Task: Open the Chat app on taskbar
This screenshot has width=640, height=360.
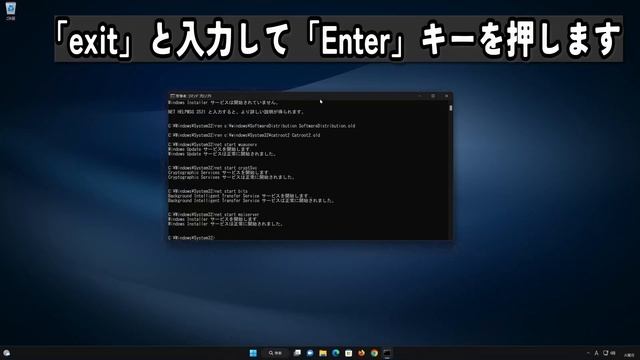Action: pyautogui.click(x=310, y=353)
